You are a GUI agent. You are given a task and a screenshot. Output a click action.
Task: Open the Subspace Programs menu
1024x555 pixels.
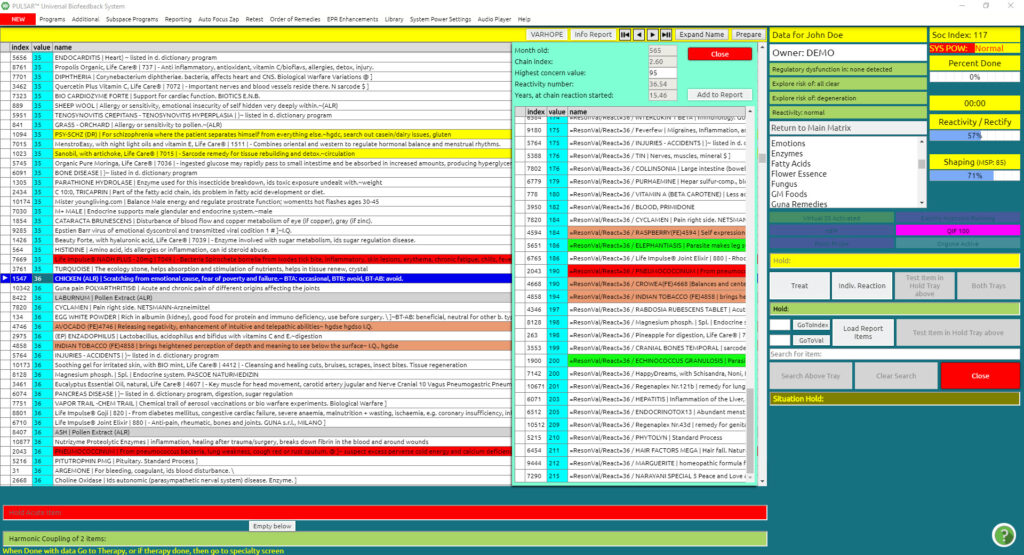130,19
